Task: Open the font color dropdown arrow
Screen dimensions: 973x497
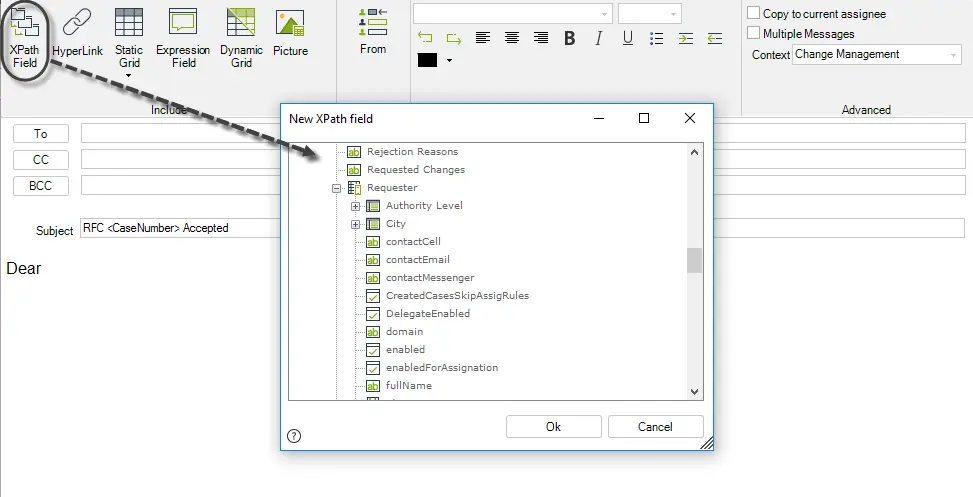Action: tap(449, 61)
